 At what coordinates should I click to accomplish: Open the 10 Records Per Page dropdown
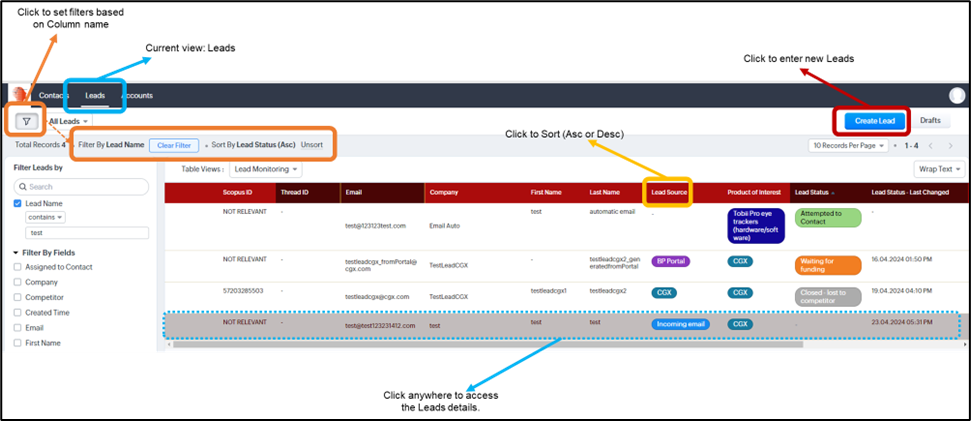point(848,145)
